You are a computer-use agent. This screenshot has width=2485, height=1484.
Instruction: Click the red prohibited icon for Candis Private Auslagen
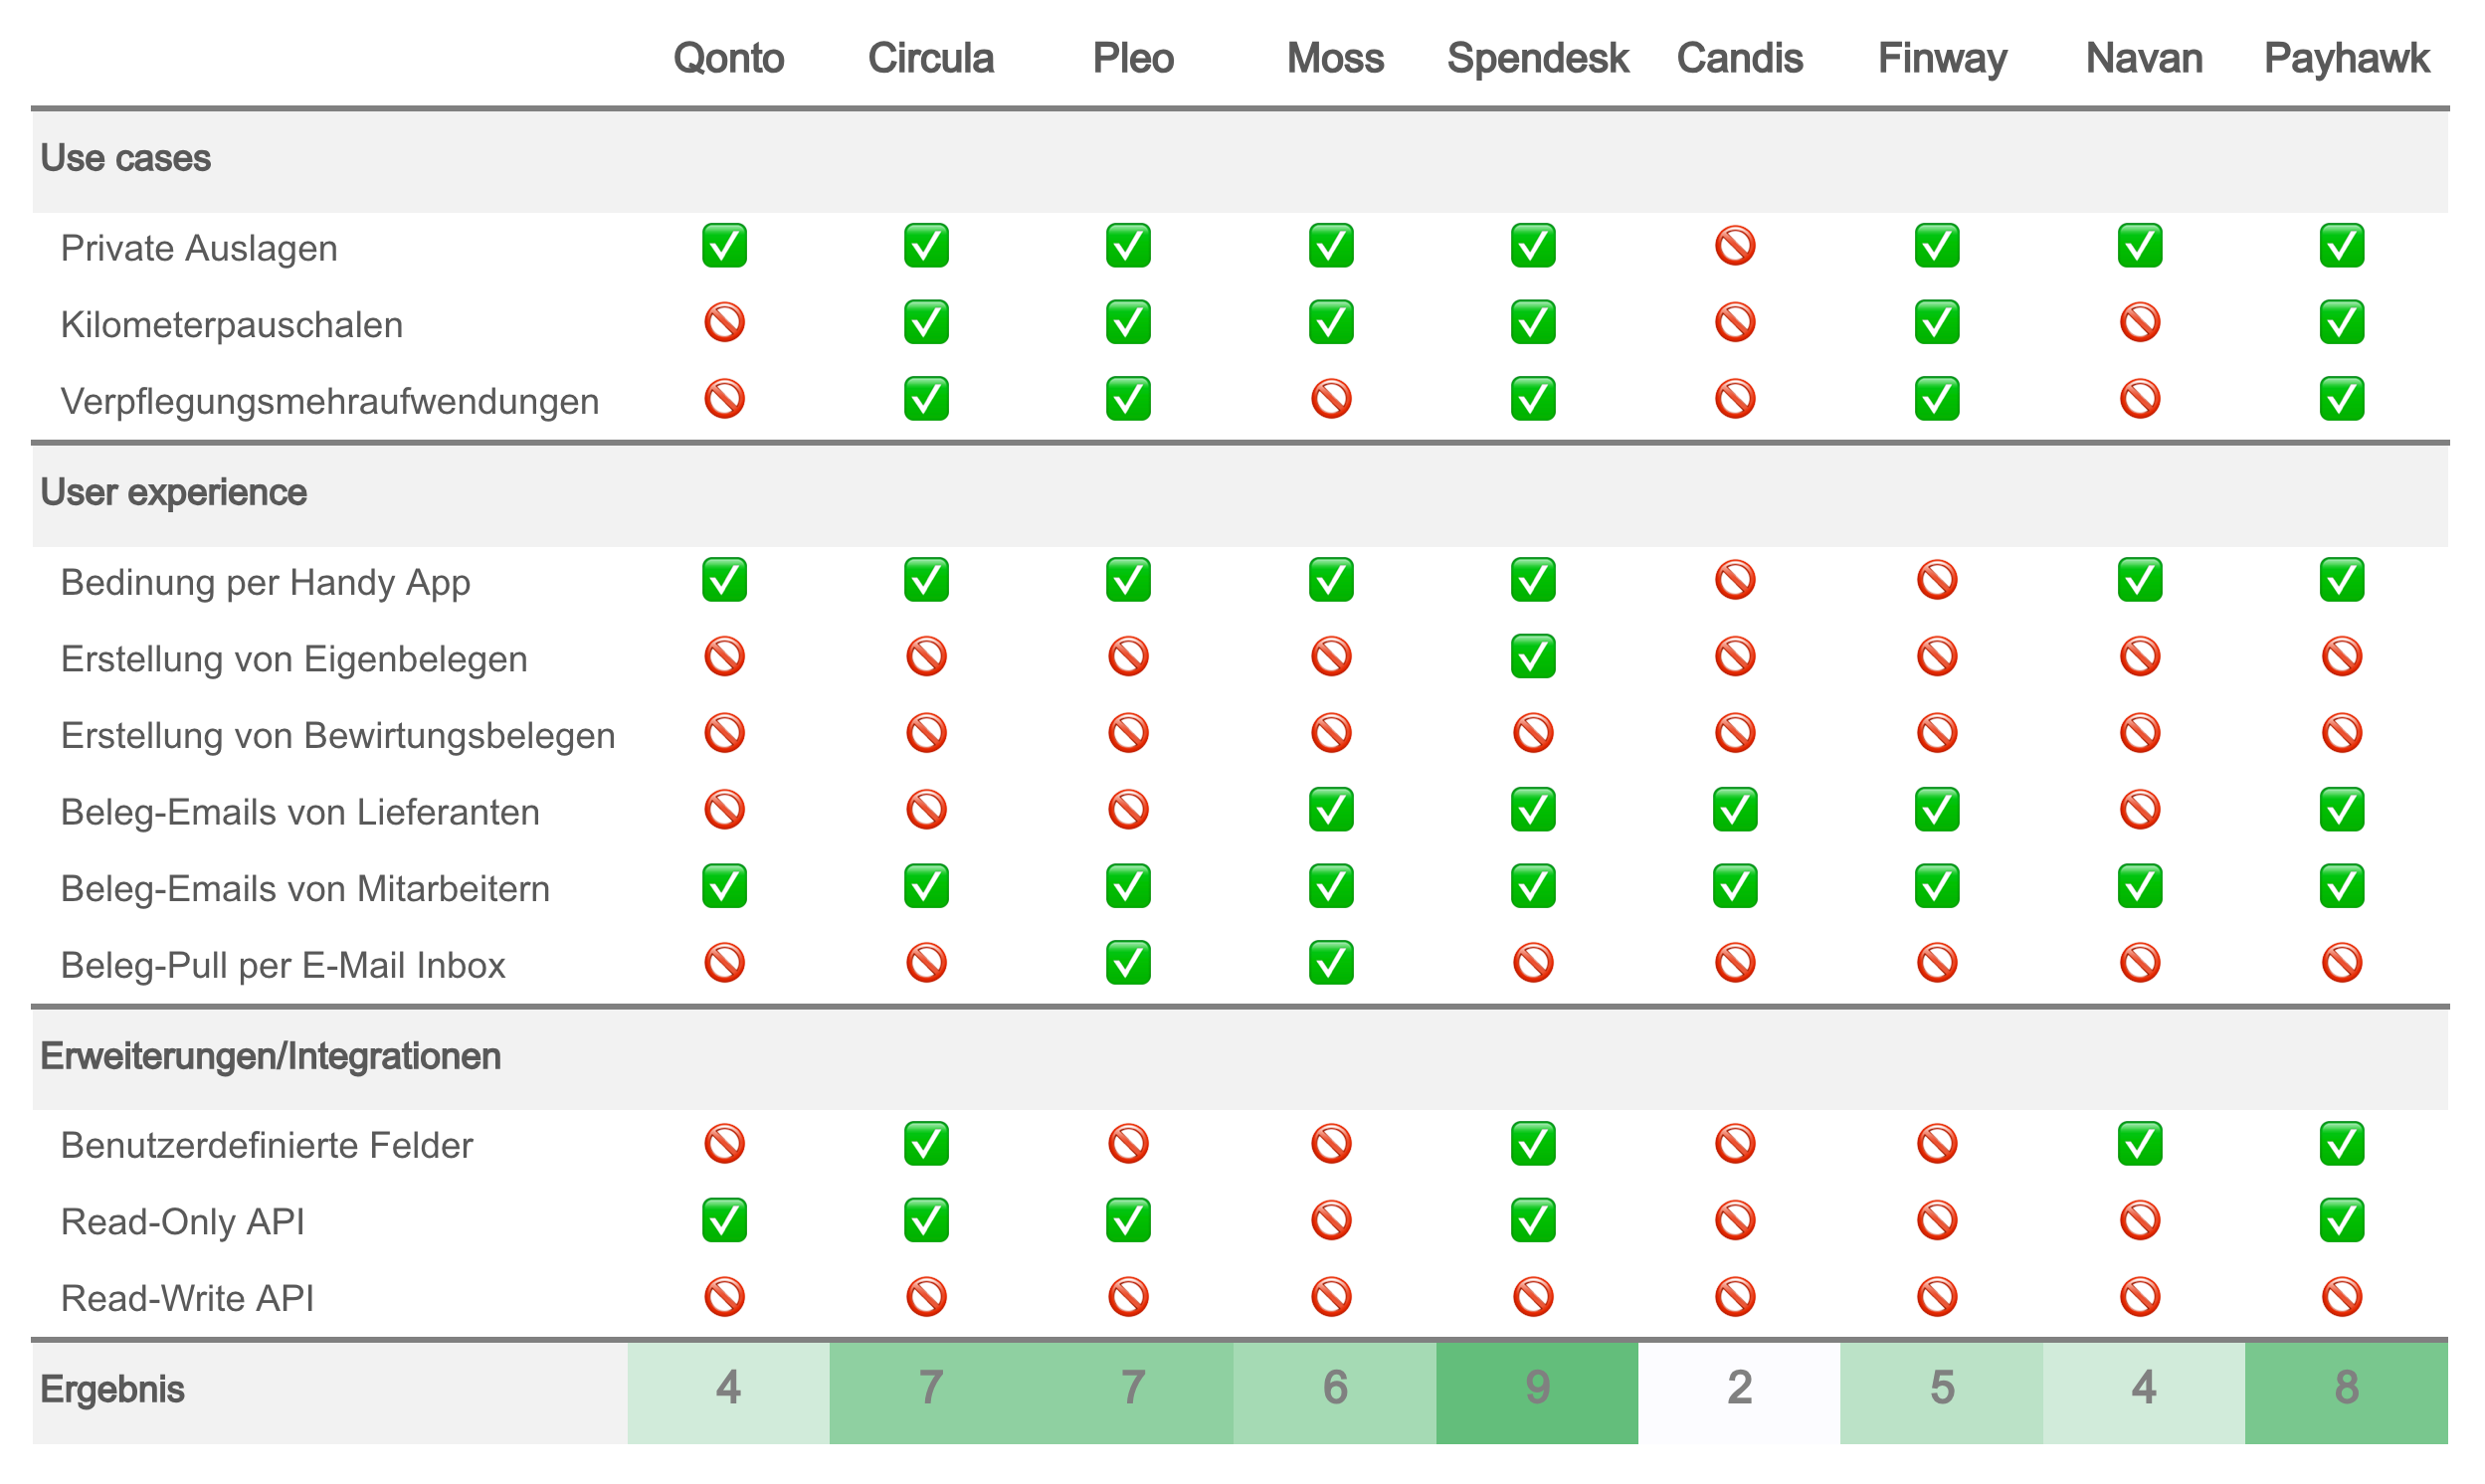tap(1735, 246)
